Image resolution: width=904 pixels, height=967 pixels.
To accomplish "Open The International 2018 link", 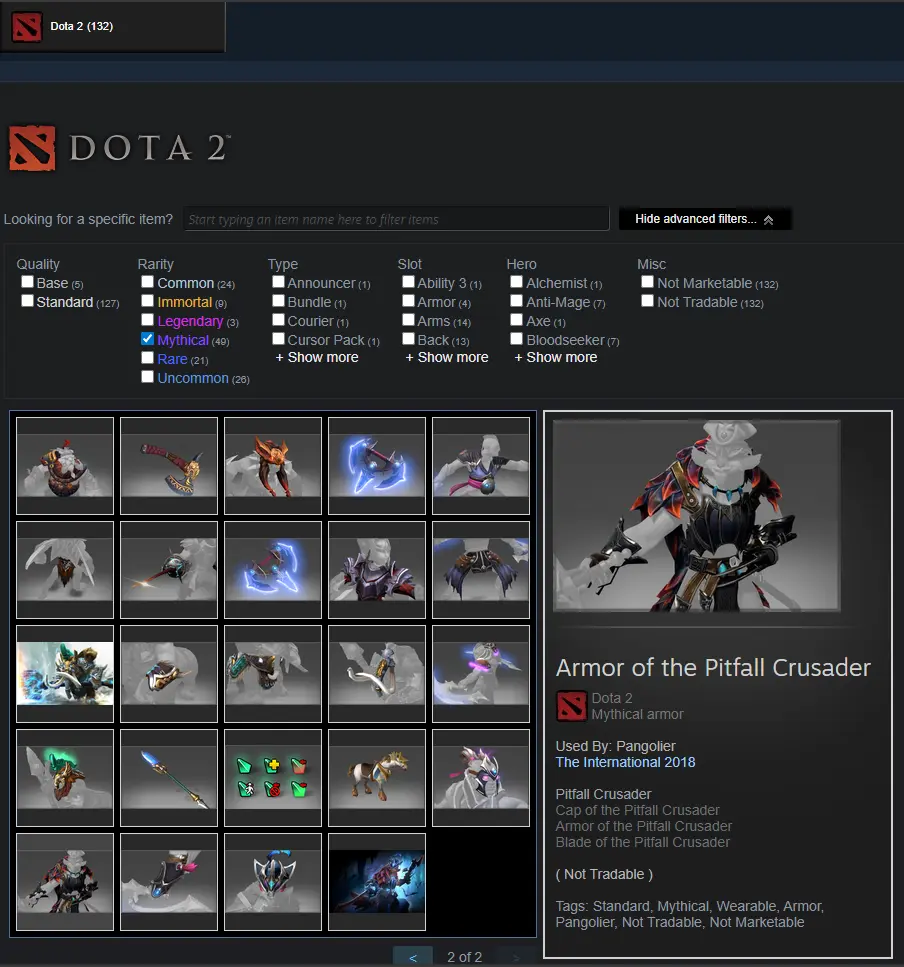I will point(625,762).
